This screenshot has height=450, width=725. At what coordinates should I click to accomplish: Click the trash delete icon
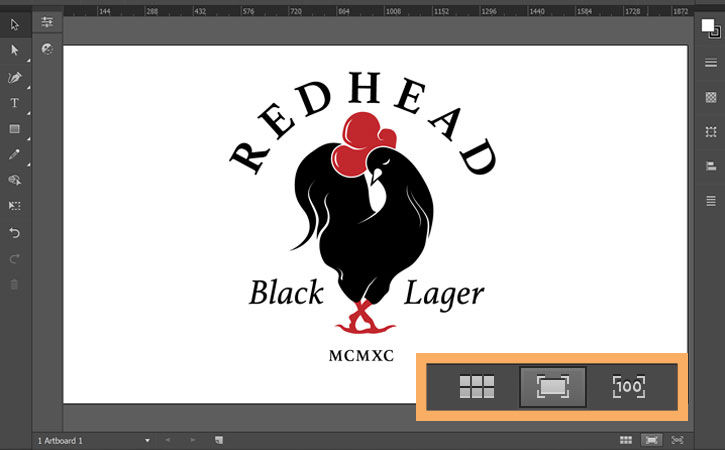(x=14, y=284)
